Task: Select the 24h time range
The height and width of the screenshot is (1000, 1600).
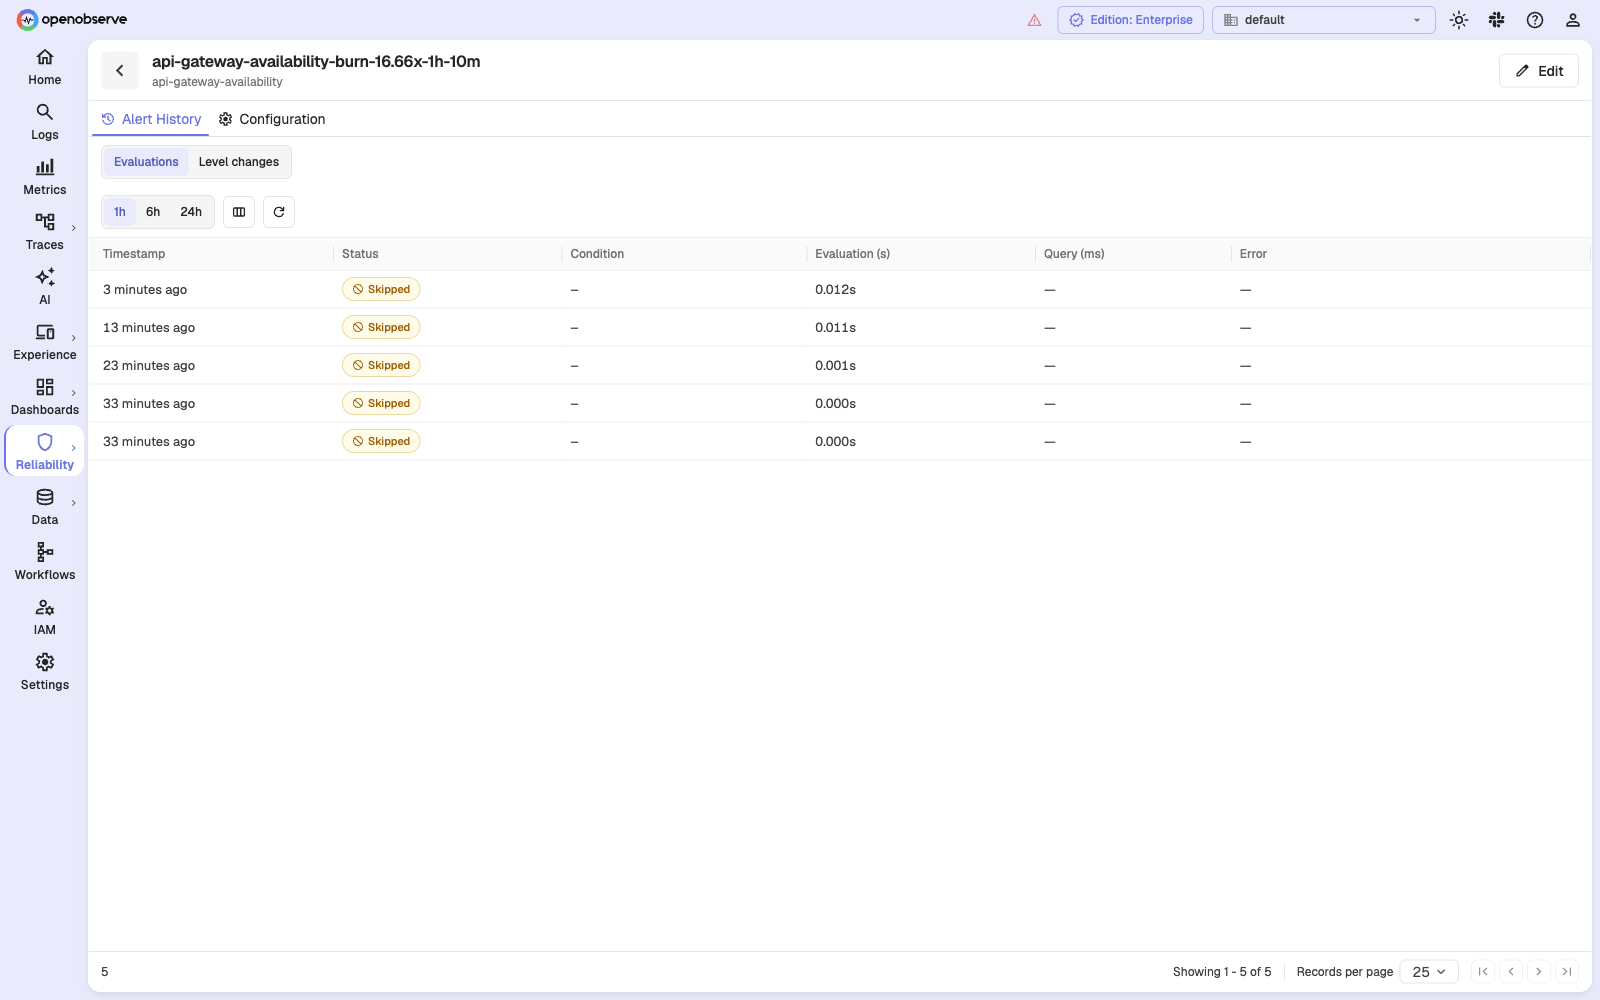Action: coord(191,212)
